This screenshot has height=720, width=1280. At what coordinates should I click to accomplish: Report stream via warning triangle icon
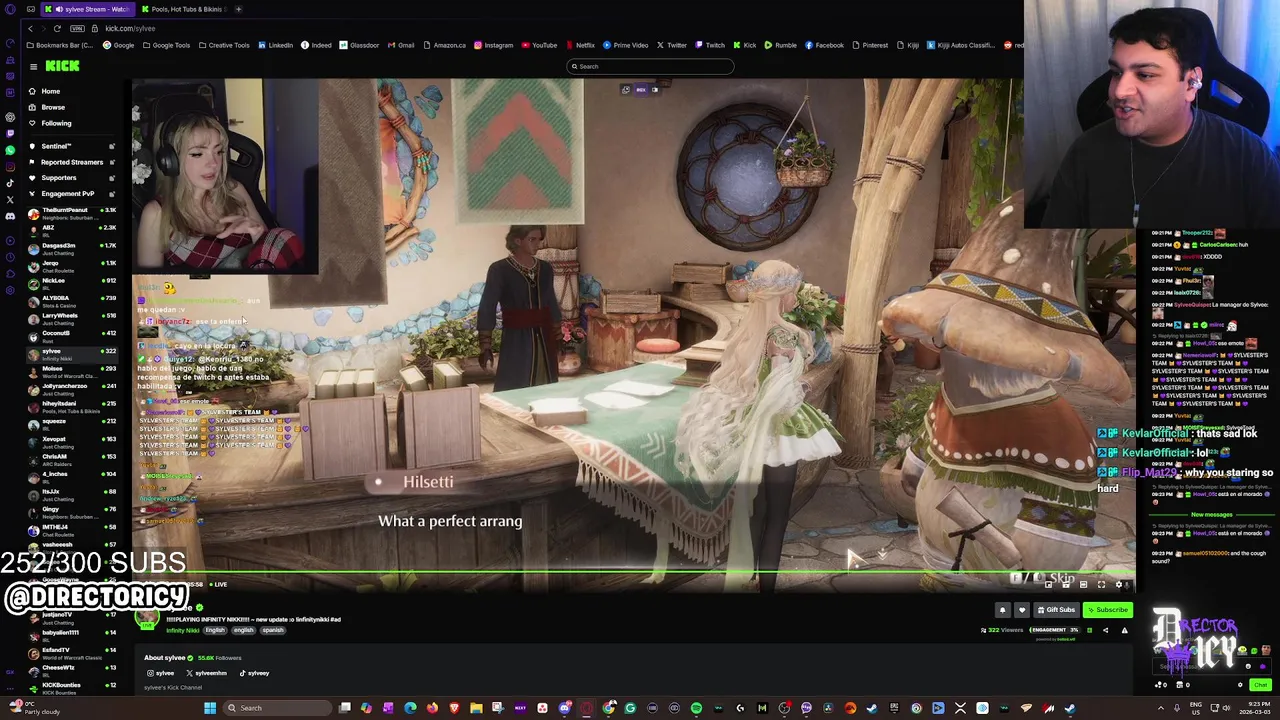coord(1124,630)
